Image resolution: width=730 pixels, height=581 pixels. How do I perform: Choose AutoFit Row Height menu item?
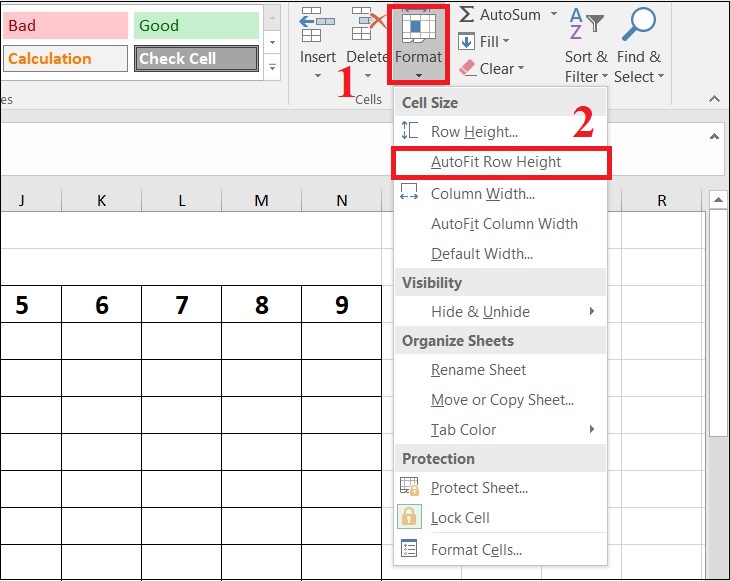[496, 162]
